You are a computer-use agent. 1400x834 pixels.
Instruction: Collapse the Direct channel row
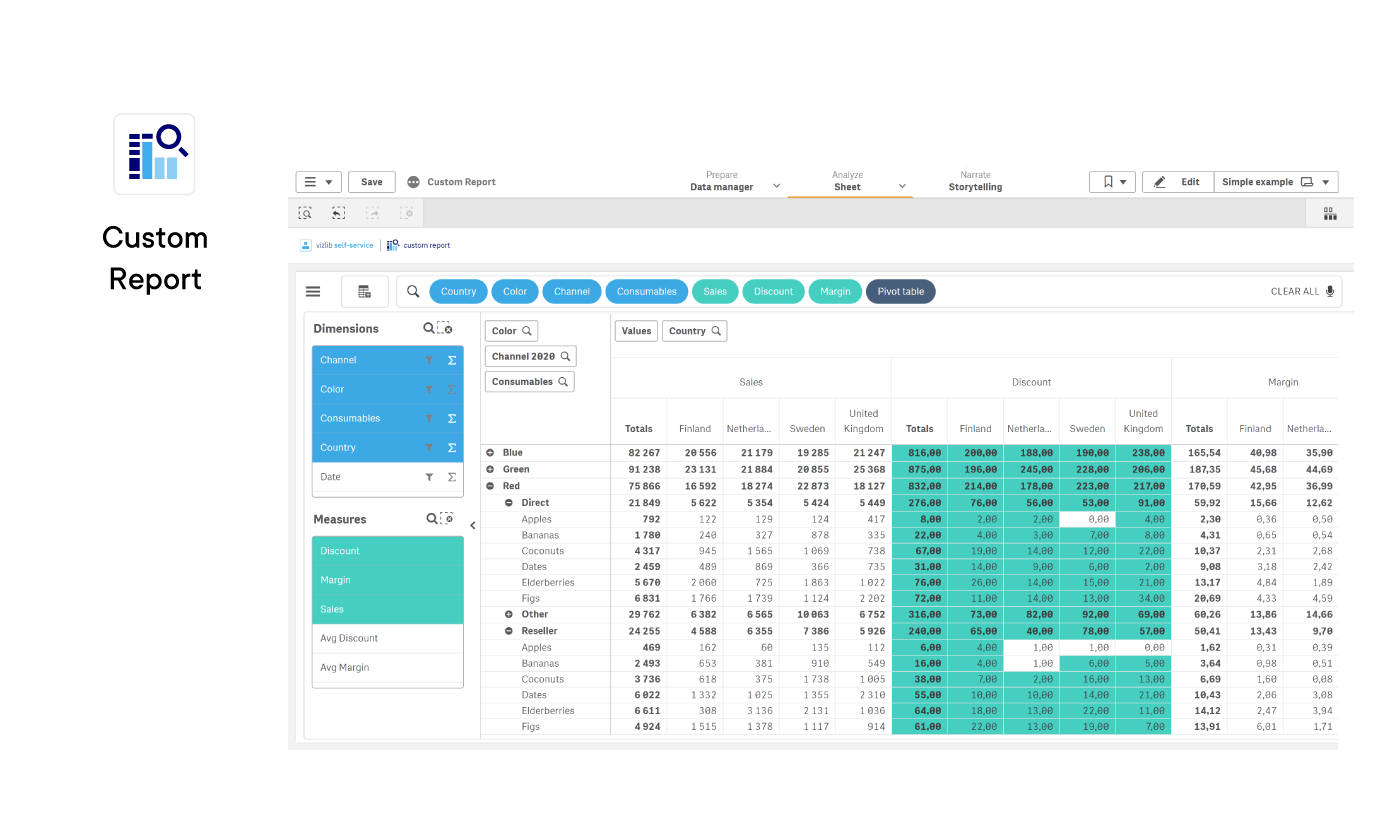click(509, 503)
